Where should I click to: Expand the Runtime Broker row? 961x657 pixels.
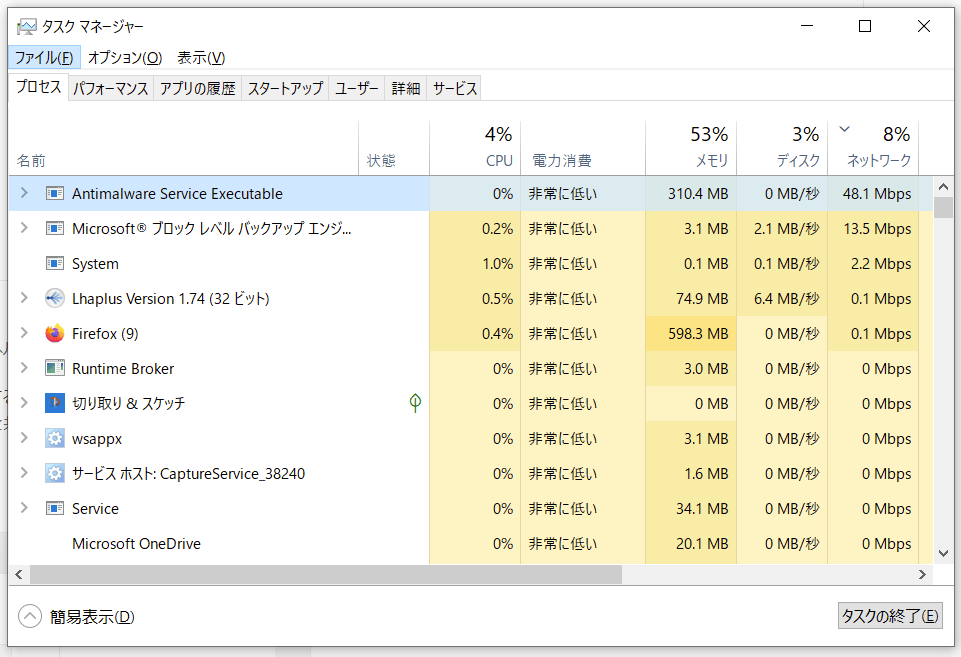pyautogui.click(x=24, y=368)
